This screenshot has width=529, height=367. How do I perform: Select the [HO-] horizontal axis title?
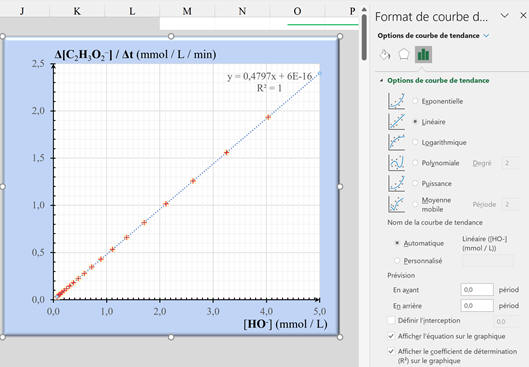click(285, 324)
